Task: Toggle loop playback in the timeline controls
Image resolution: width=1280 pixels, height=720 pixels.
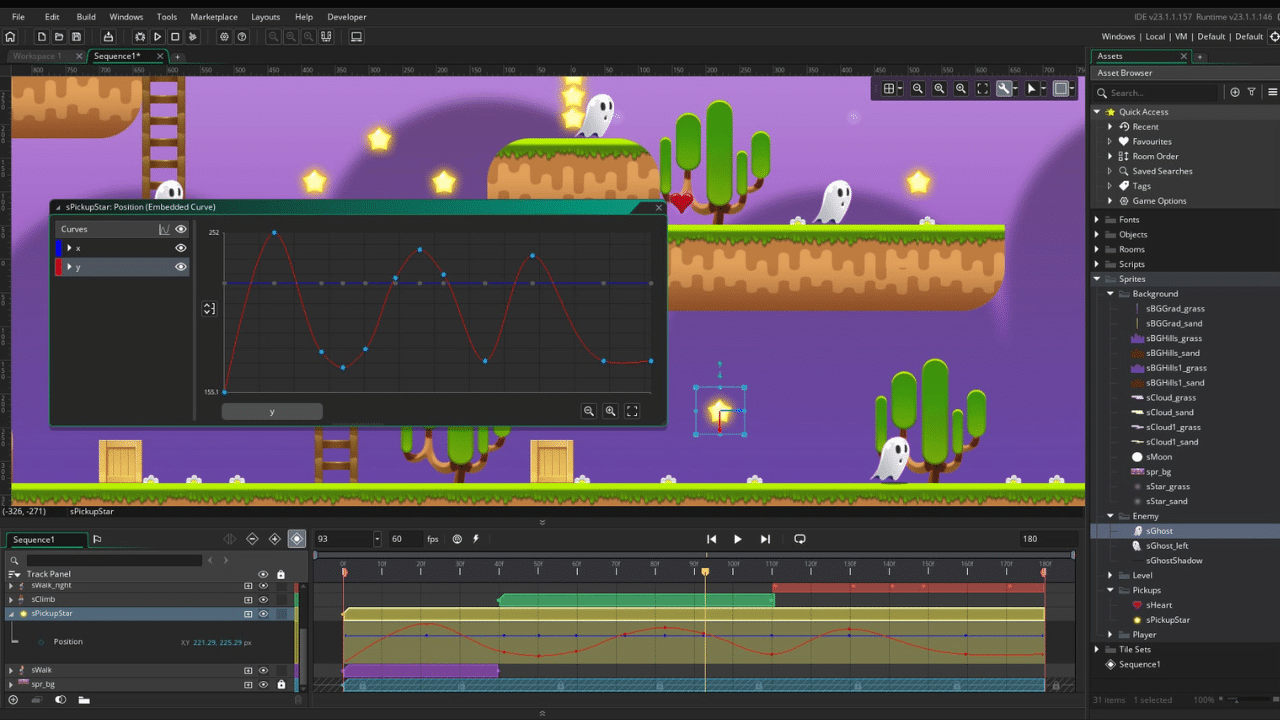Action: click(799, 538)
